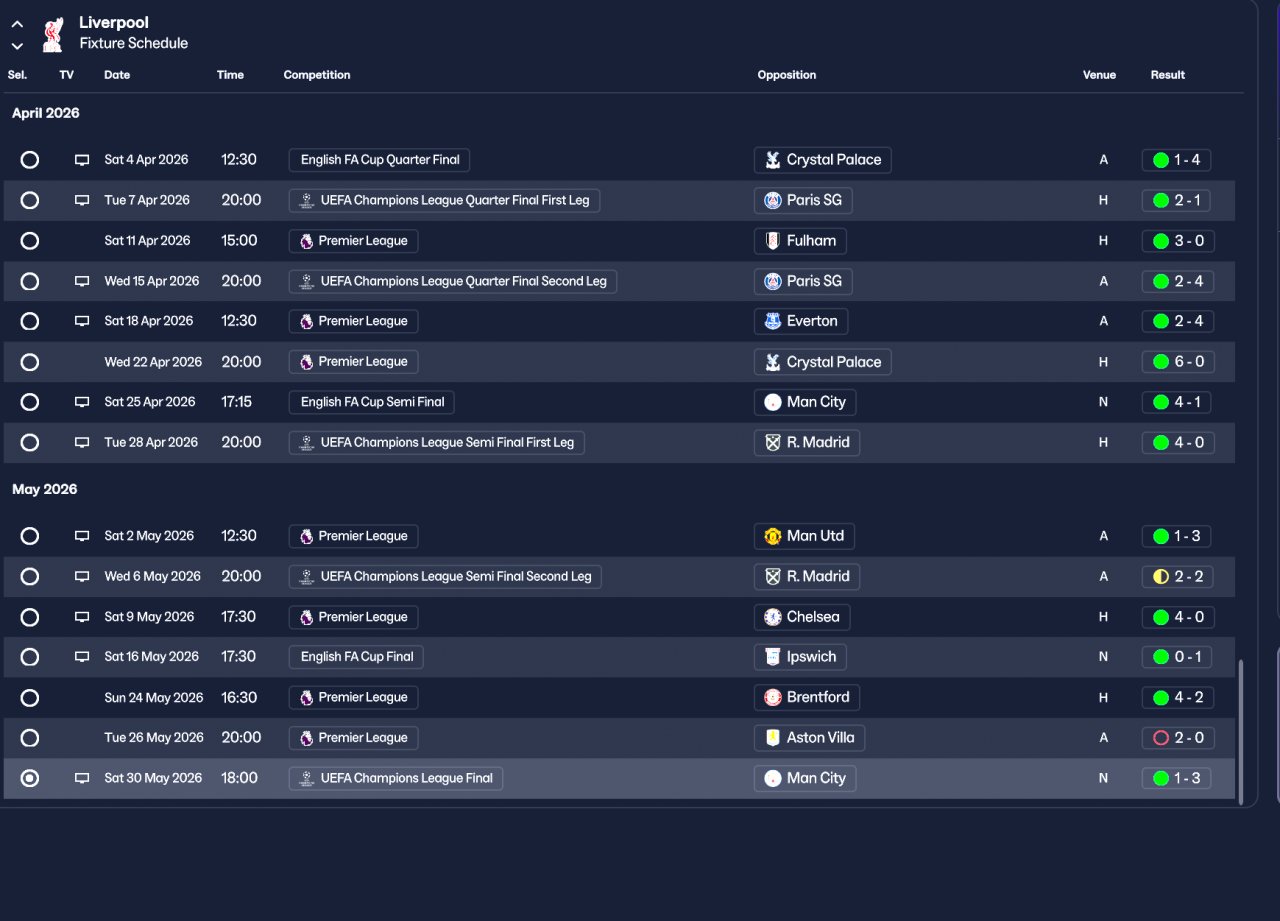Click the Ipswich club badge
The image size is (1280, 921).
point(772,657)
